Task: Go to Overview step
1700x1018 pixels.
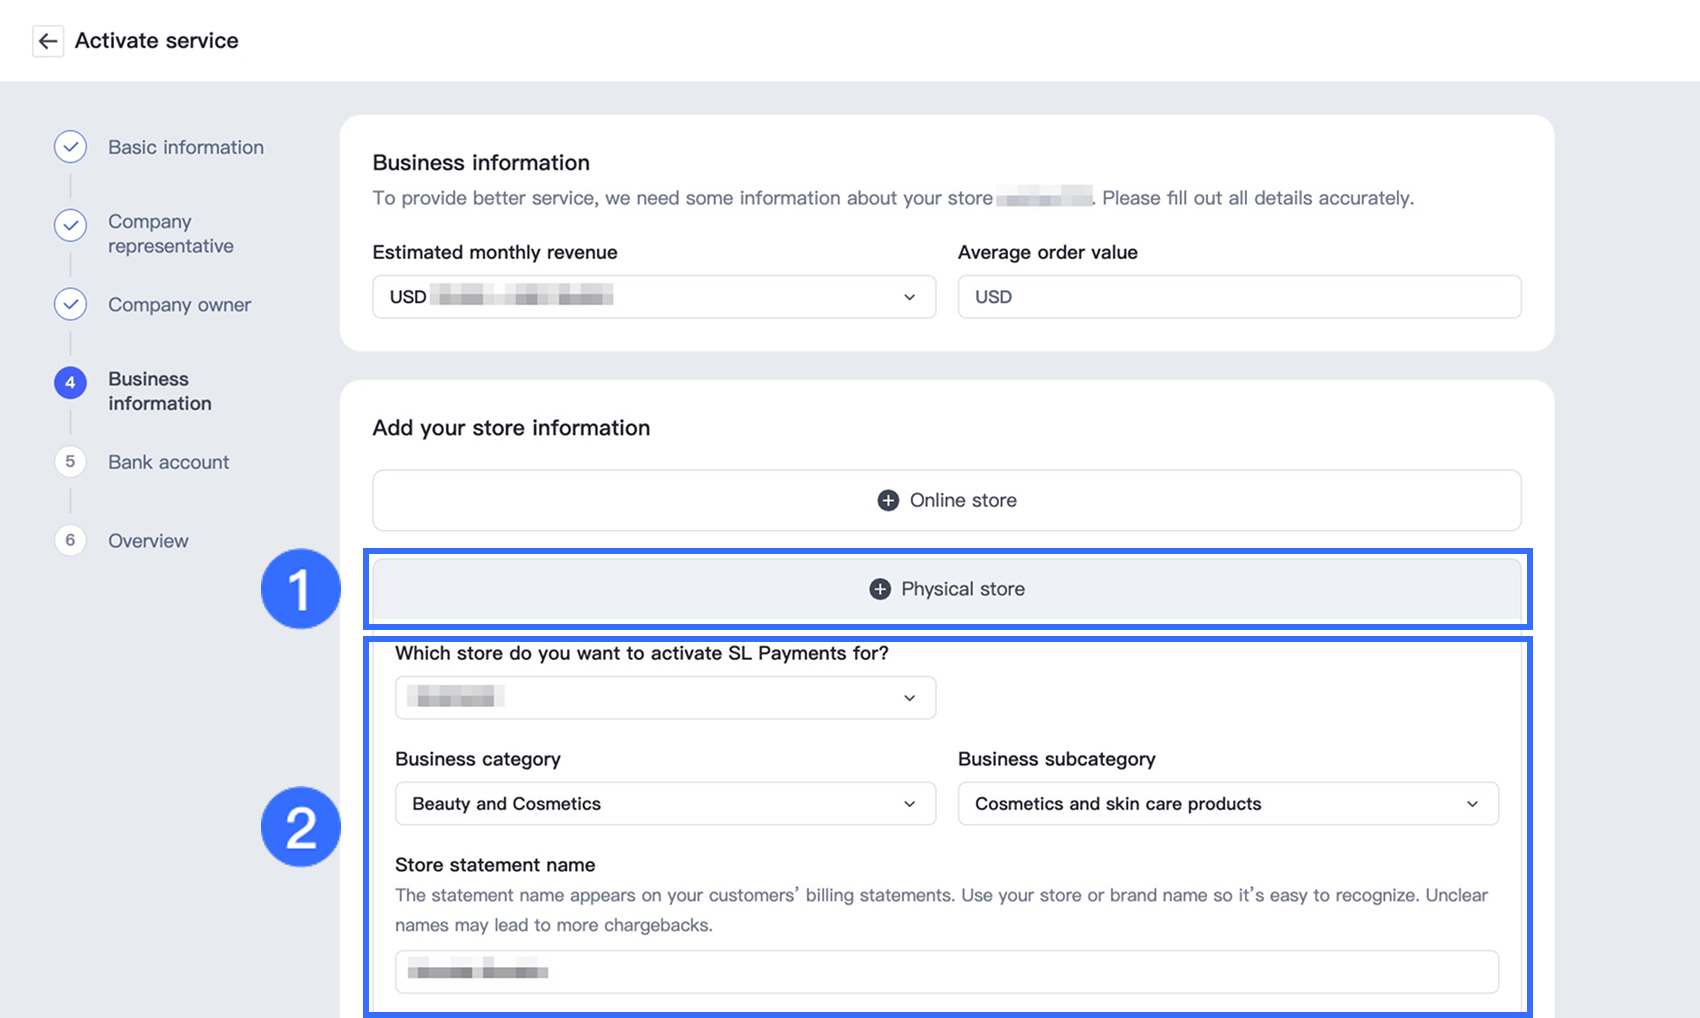Action: point(148,541)
